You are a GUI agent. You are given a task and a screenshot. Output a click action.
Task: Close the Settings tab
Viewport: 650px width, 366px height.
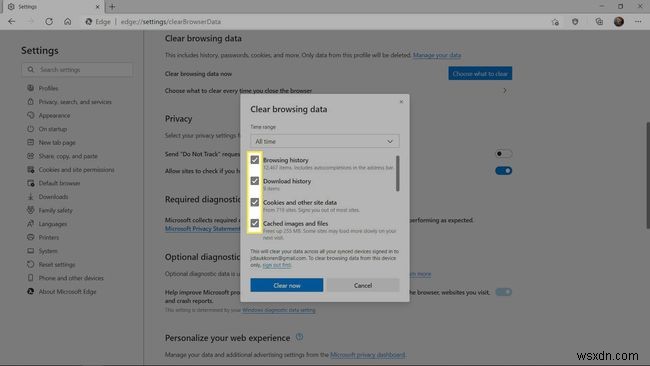pyautogui.click(x=97, y=7)
